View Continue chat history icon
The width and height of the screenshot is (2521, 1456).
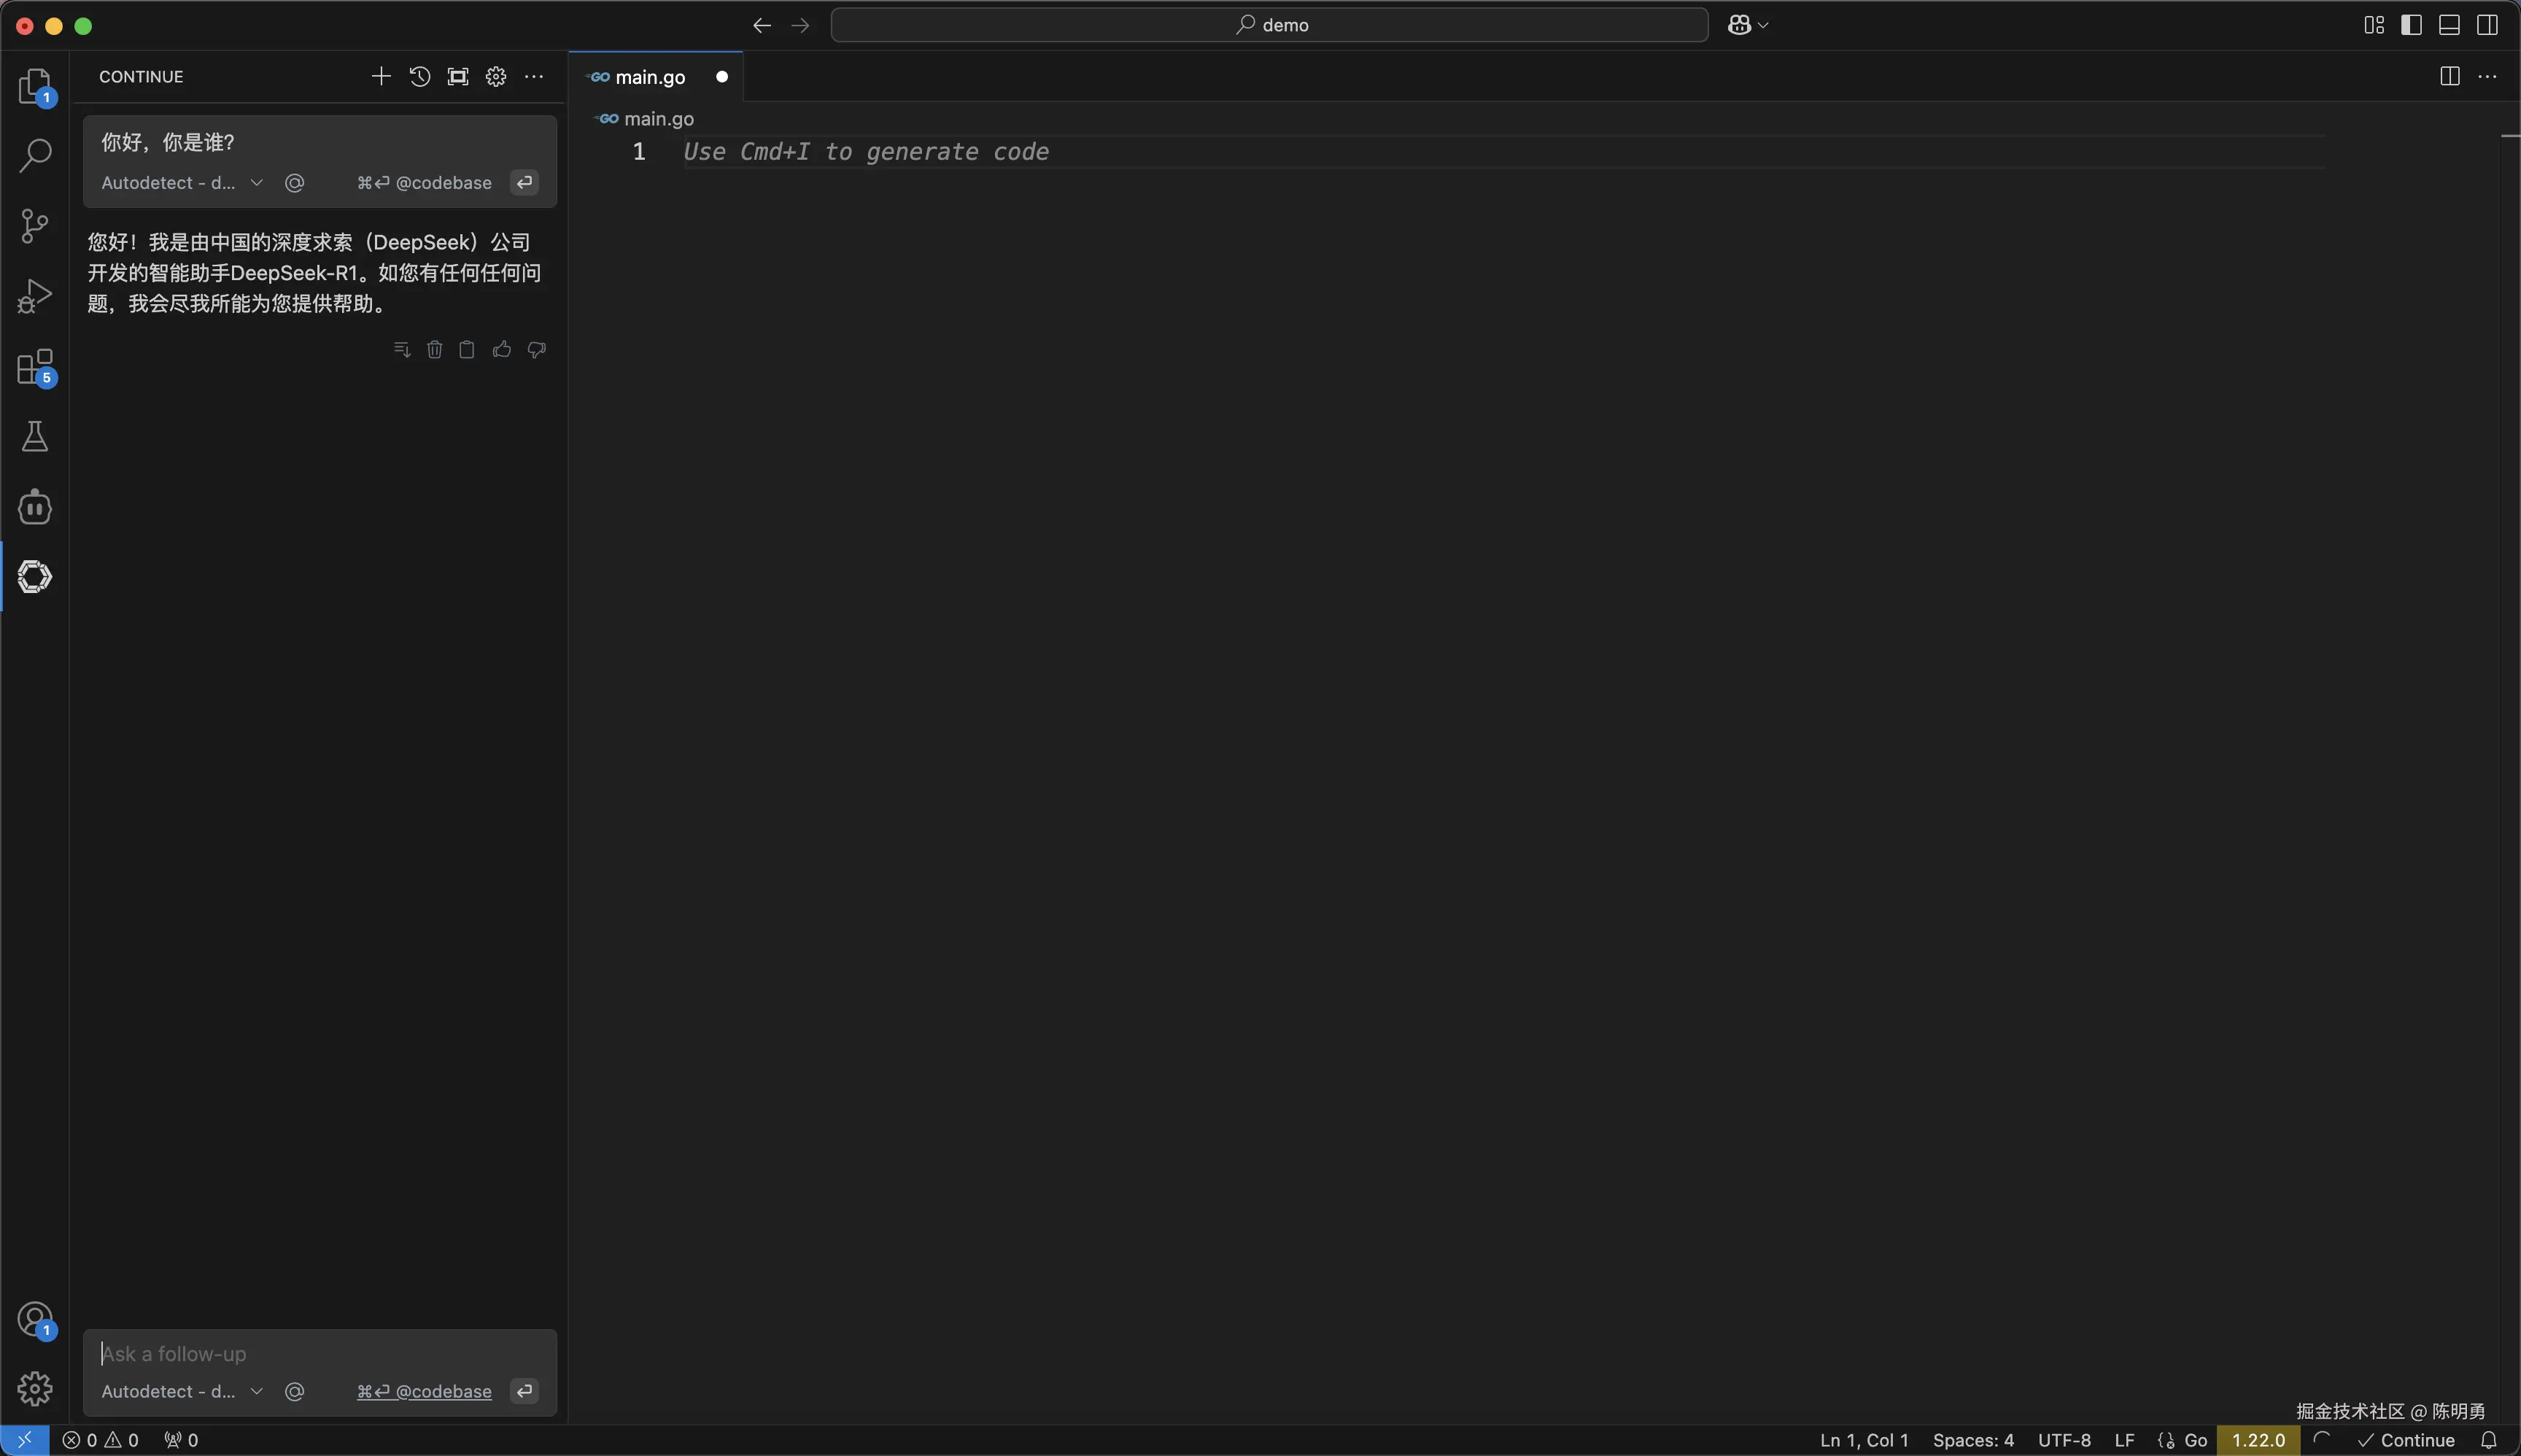pos(419,77)
